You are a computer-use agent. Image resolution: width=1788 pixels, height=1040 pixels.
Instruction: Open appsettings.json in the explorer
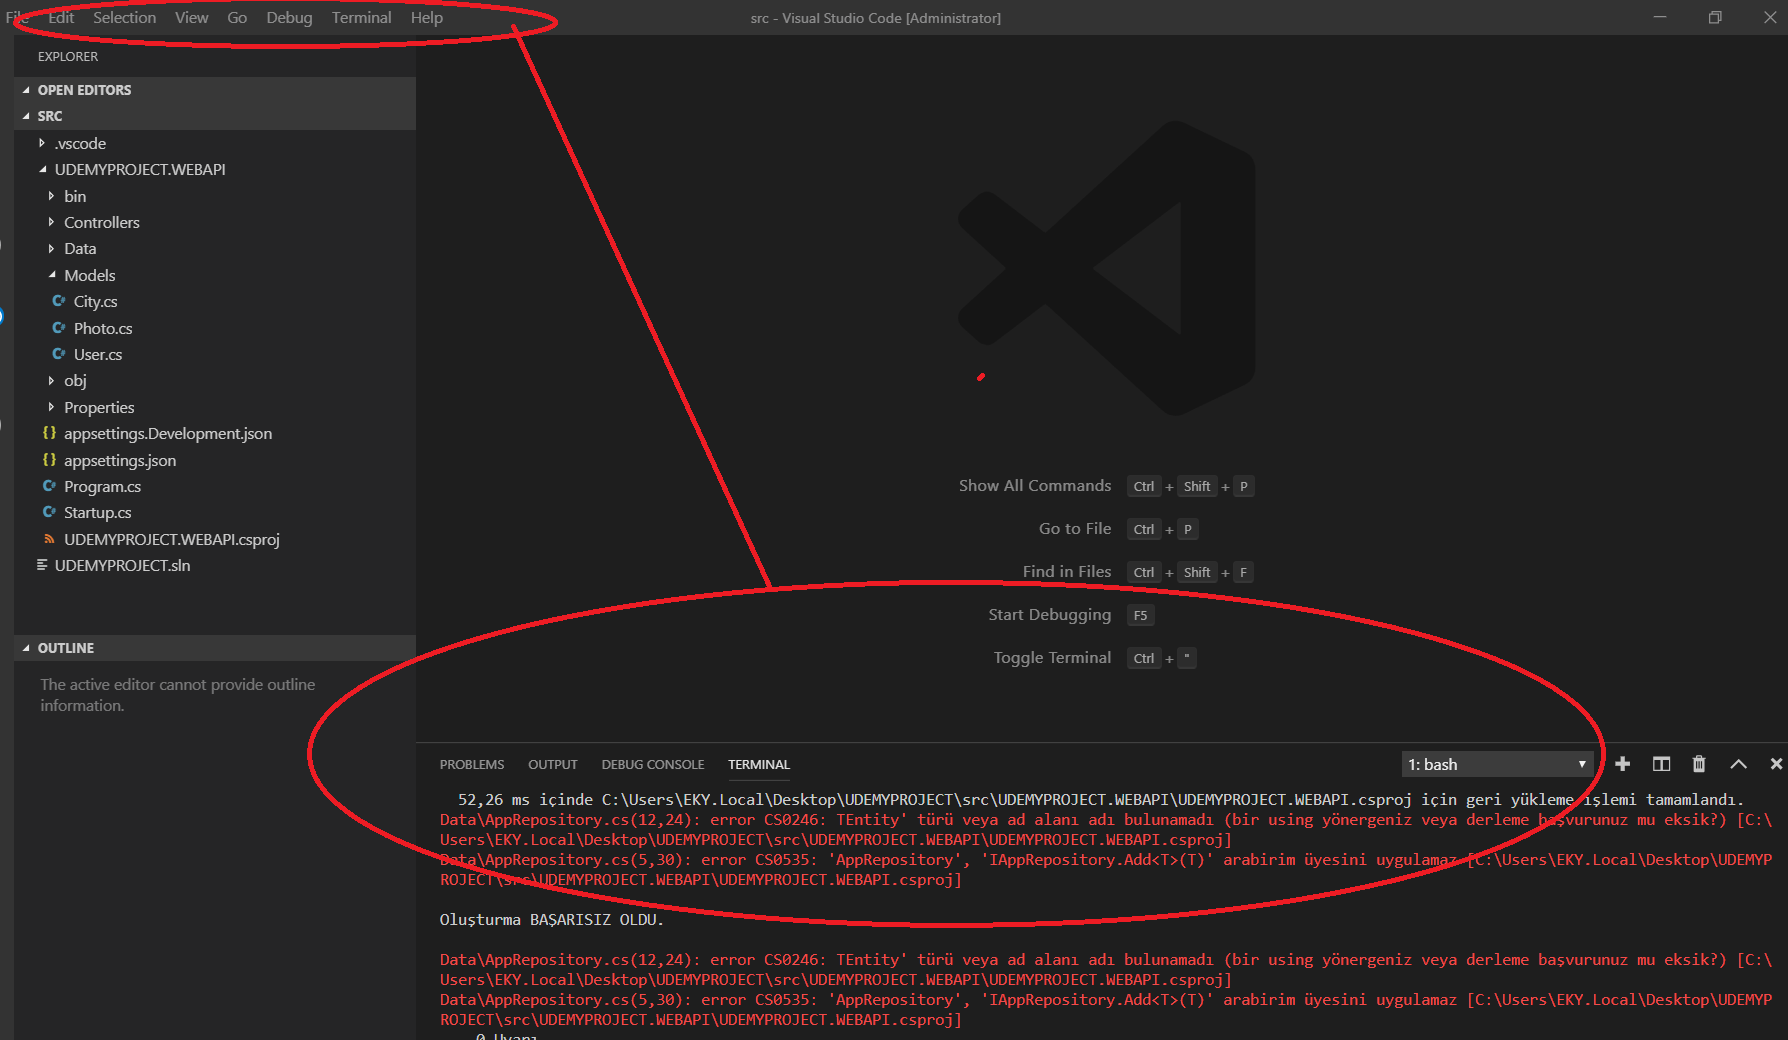click(120, 461)
